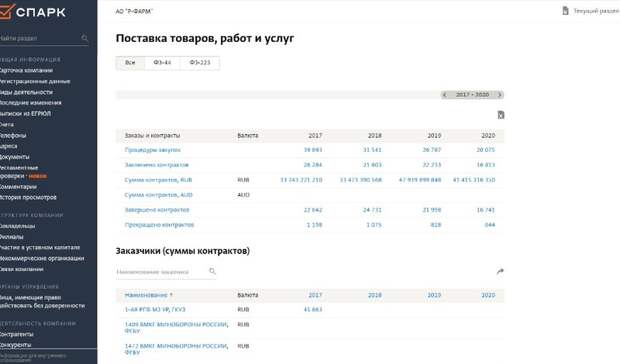620x364 pixels.
Task: Click the 2020 RUB contract sum value
Action: click(x=474, y=180)
